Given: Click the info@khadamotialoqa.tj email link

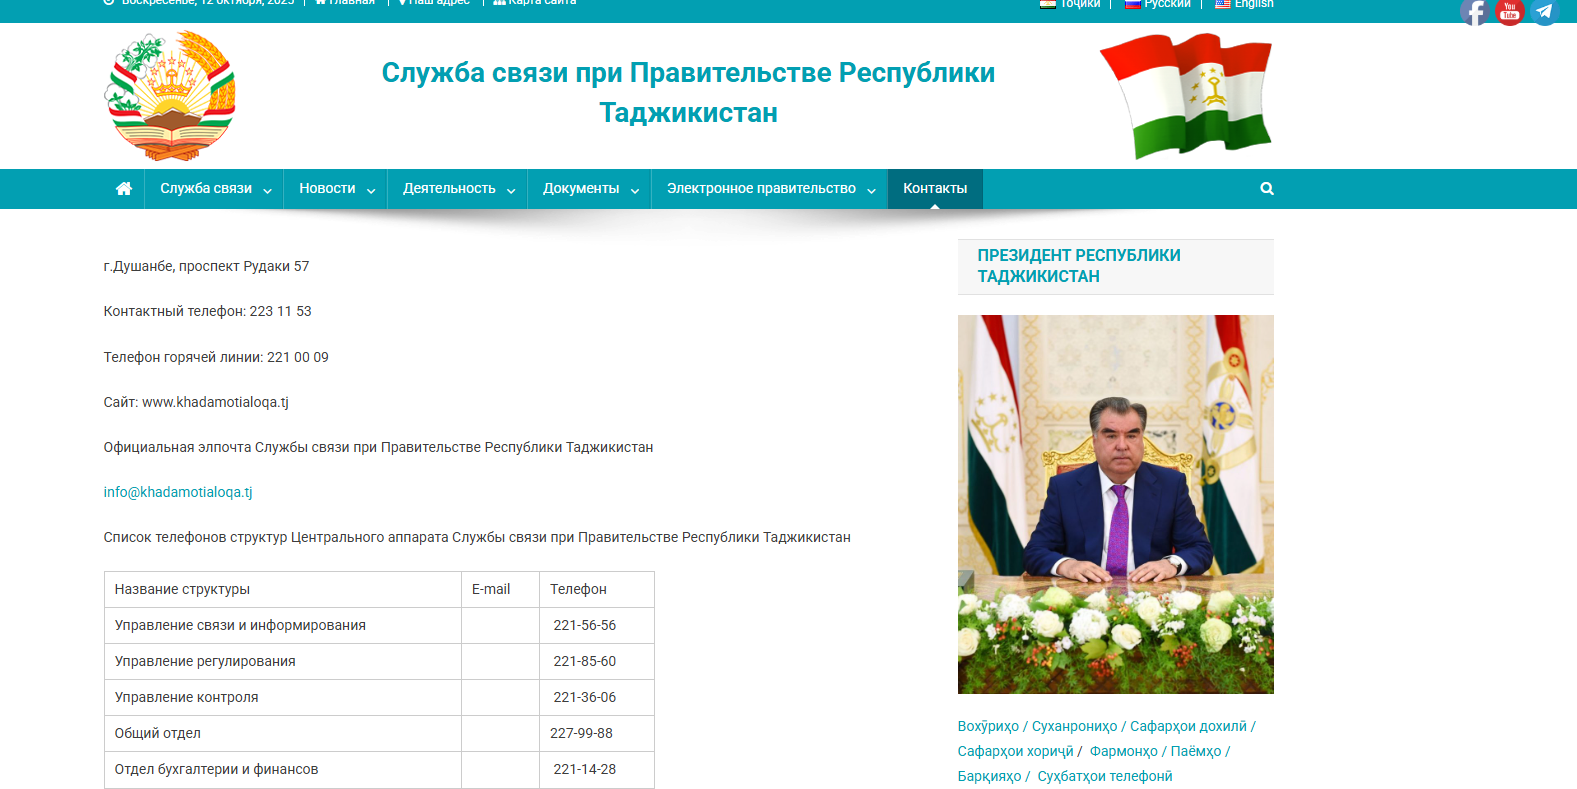Looking at the screenshot, I should point(178,492).
